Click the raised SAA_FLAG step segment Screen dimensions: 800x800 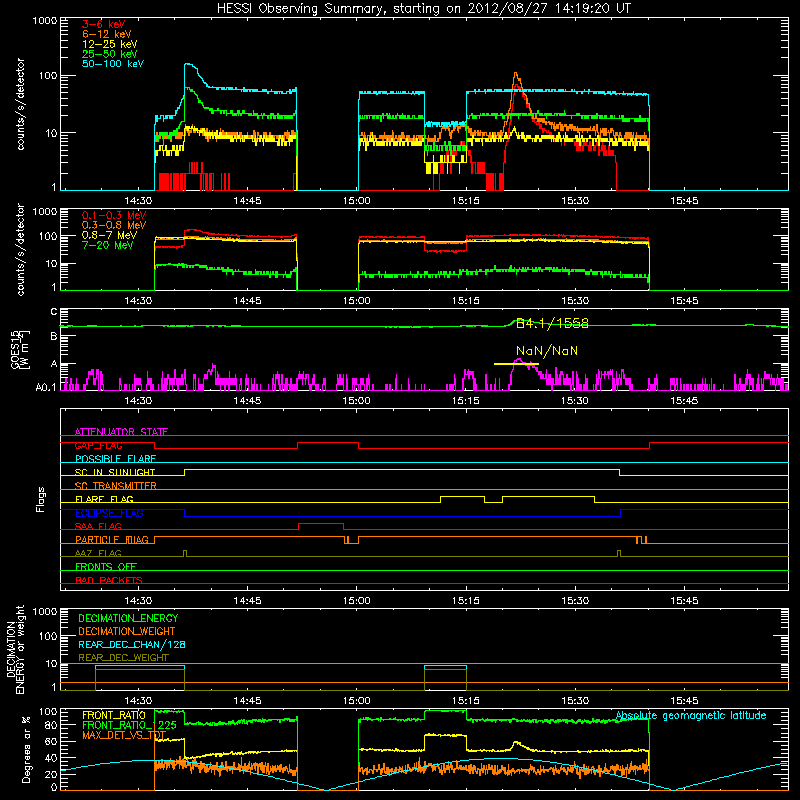[x=320, y=523]
